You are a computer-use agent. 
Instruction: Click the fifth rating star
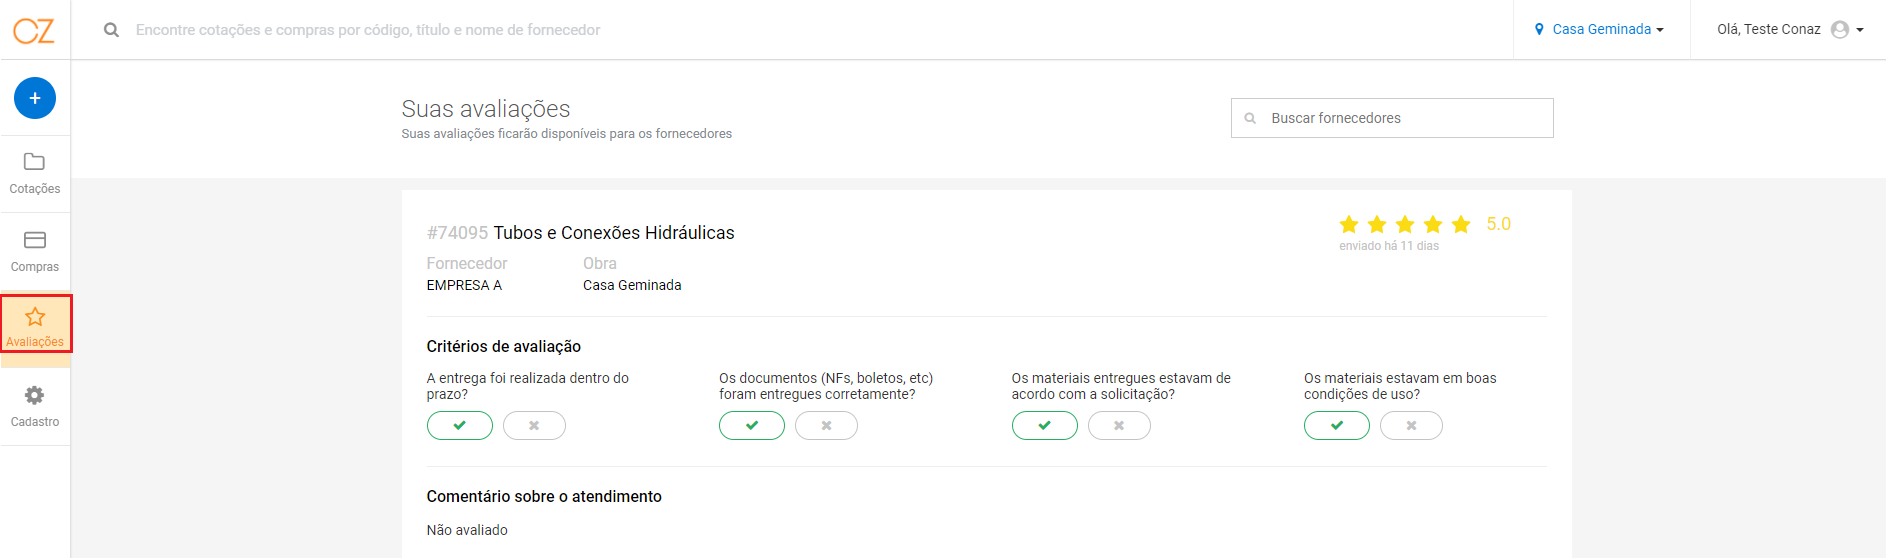click(1461, 224)
